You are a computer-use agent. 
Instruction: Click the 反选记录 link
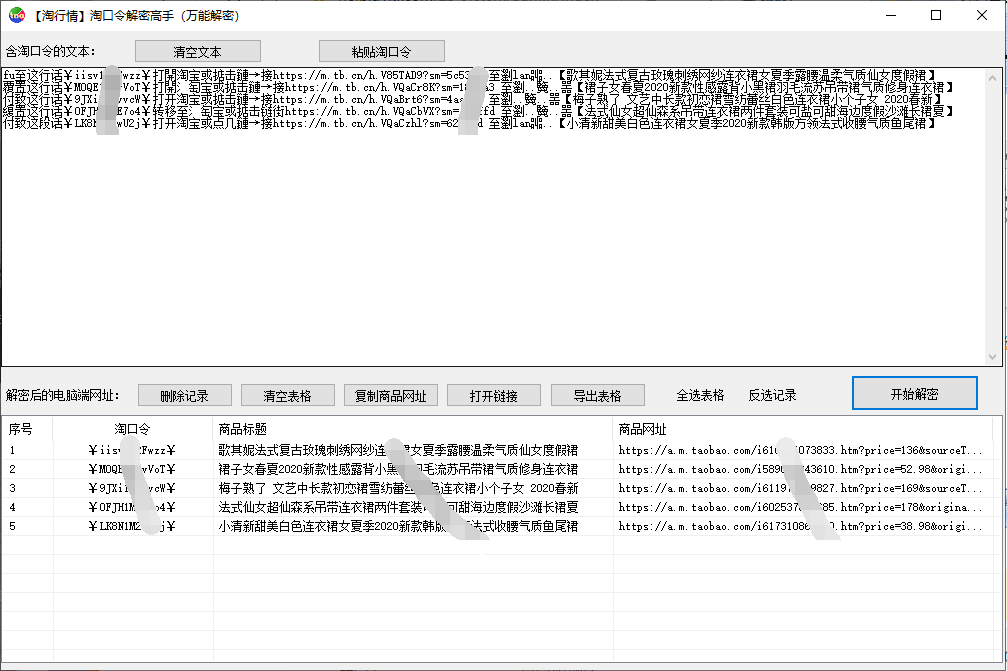[773, 396]
